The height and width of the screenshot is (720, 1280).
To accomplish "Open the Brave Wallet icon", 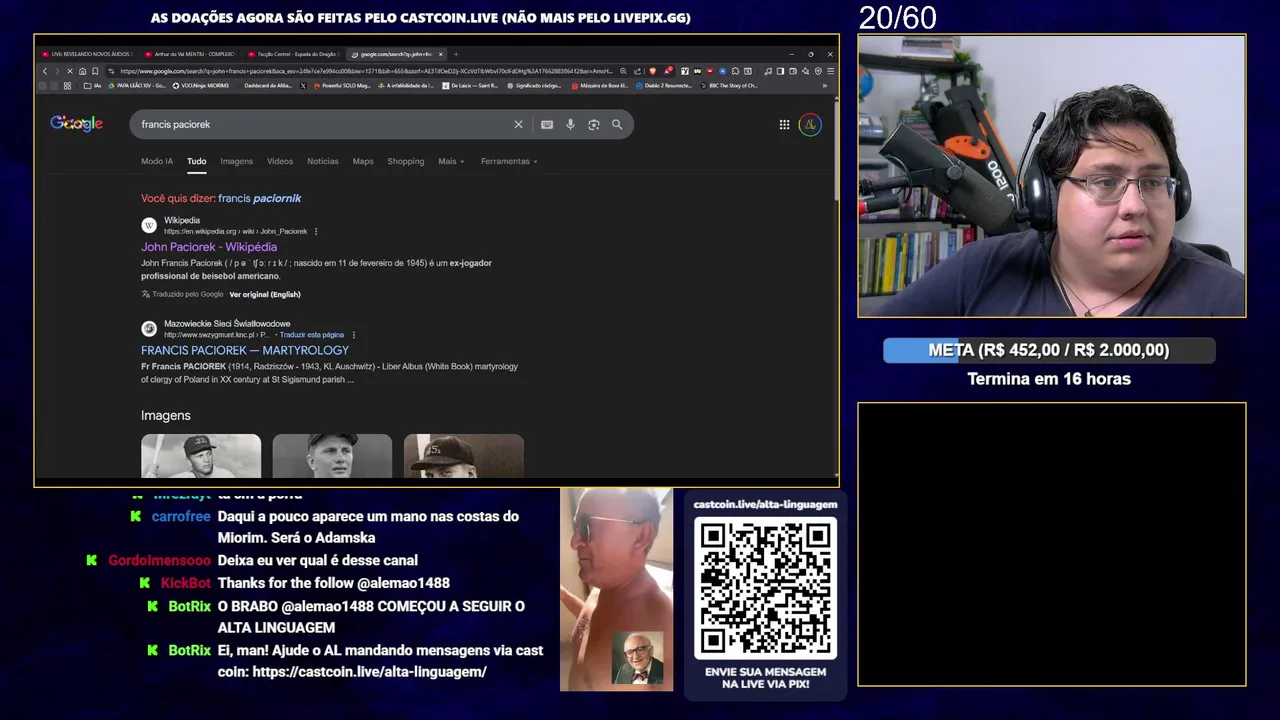I will pos(793,71).
